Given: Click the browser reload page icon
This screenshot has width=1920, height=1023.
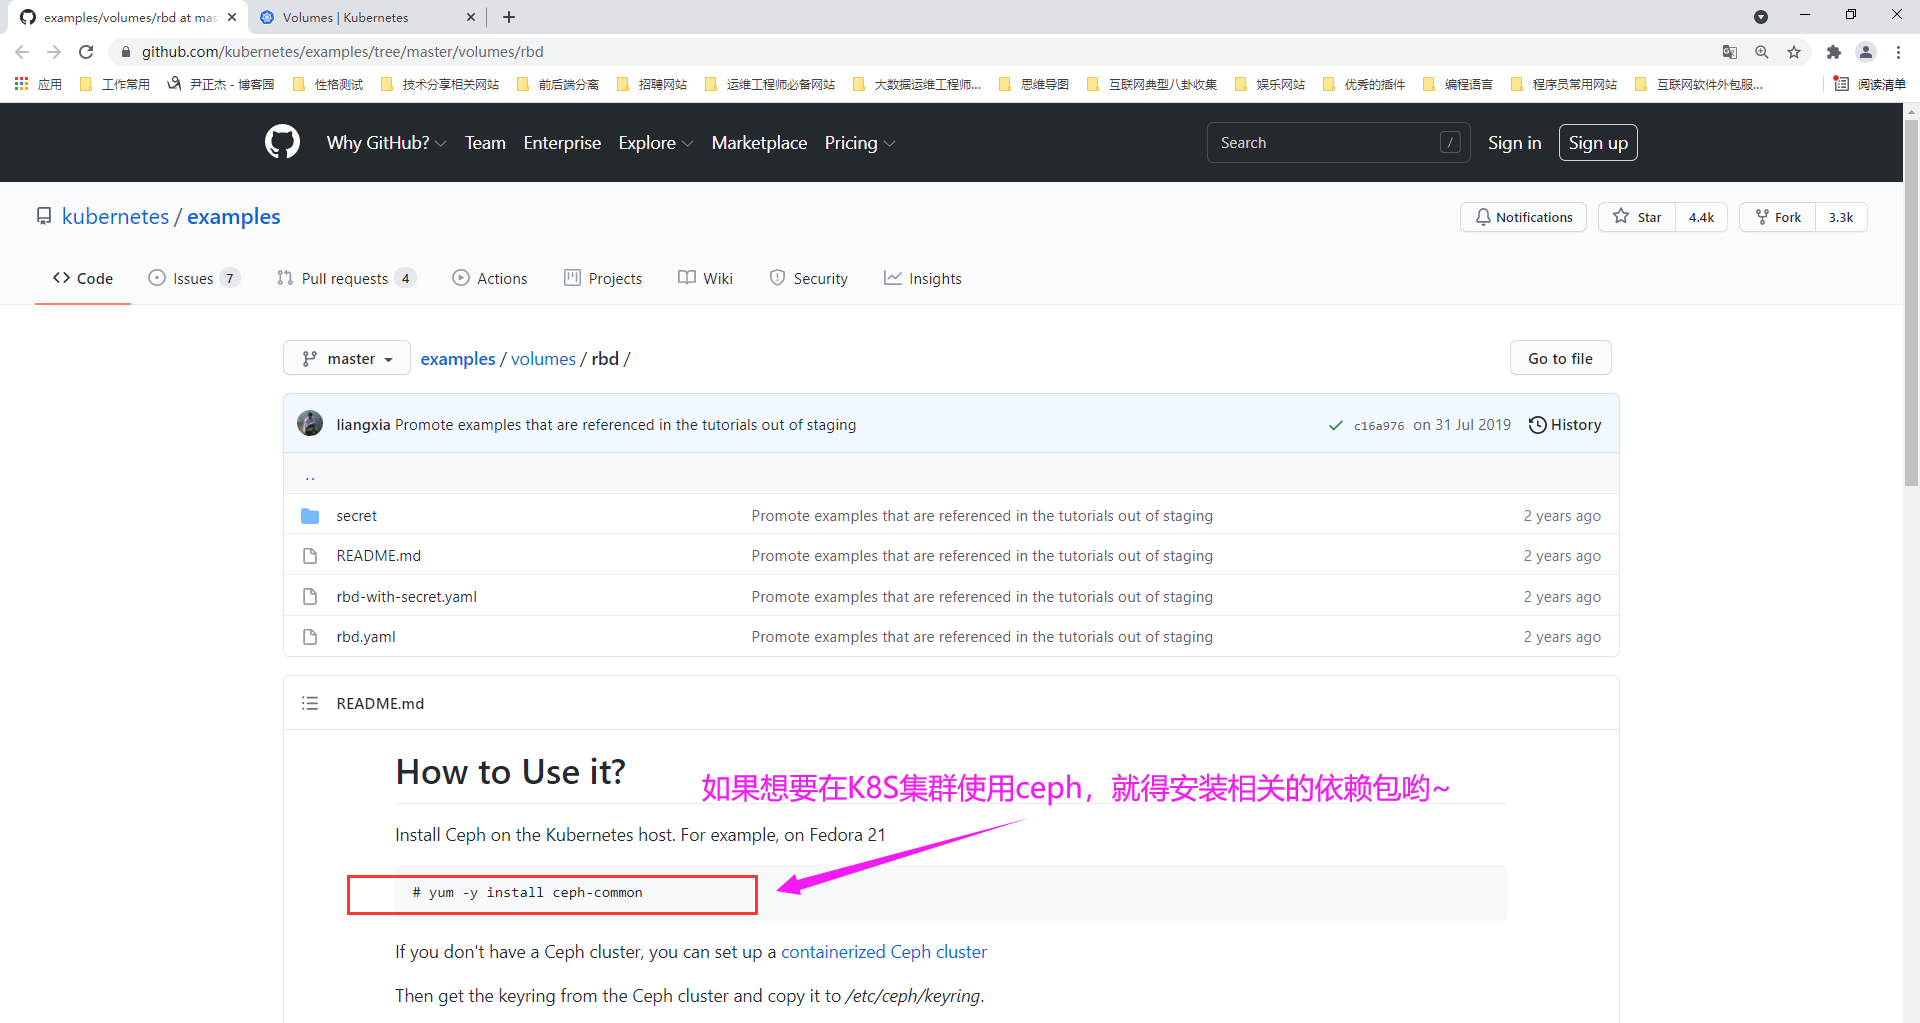Looking at the screenshot, I should 86,52.
